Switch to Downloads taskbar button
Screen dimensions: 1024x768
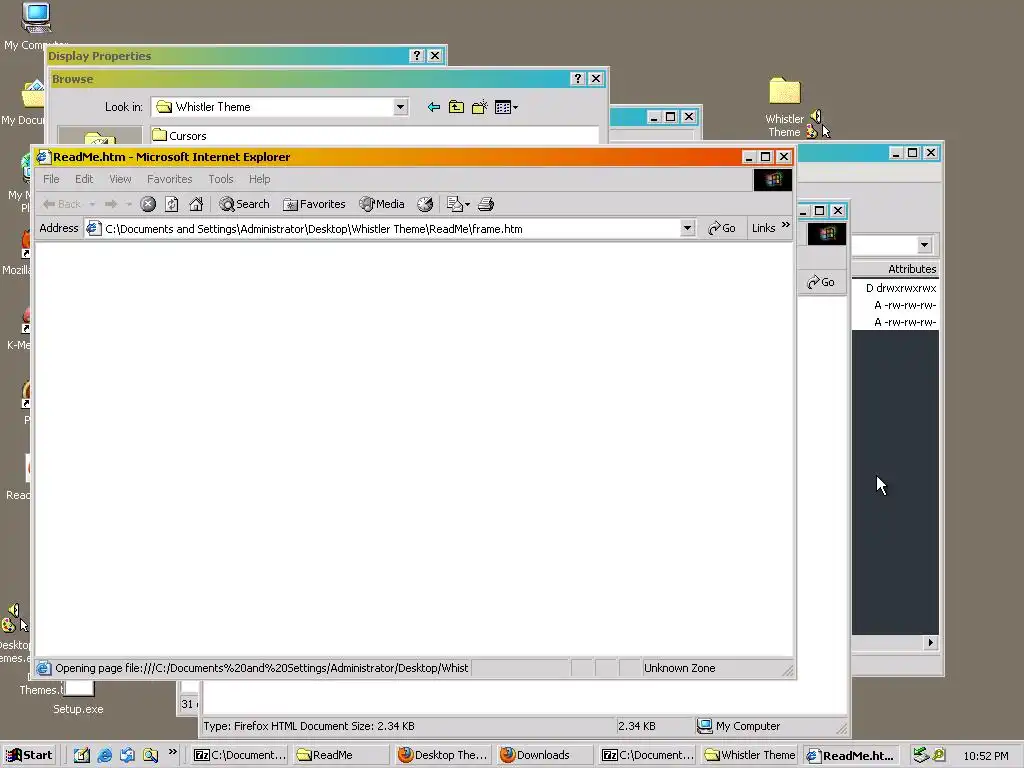pos(545,755)
